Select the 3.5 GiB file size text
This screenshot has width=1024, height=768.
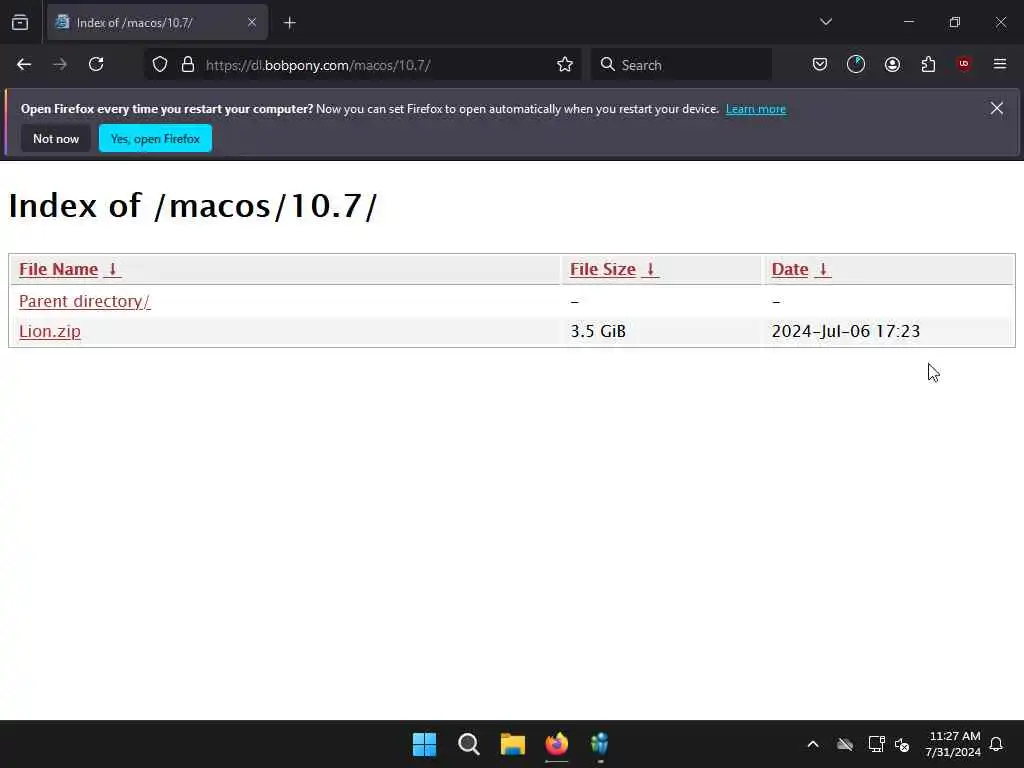click(598, 331)
